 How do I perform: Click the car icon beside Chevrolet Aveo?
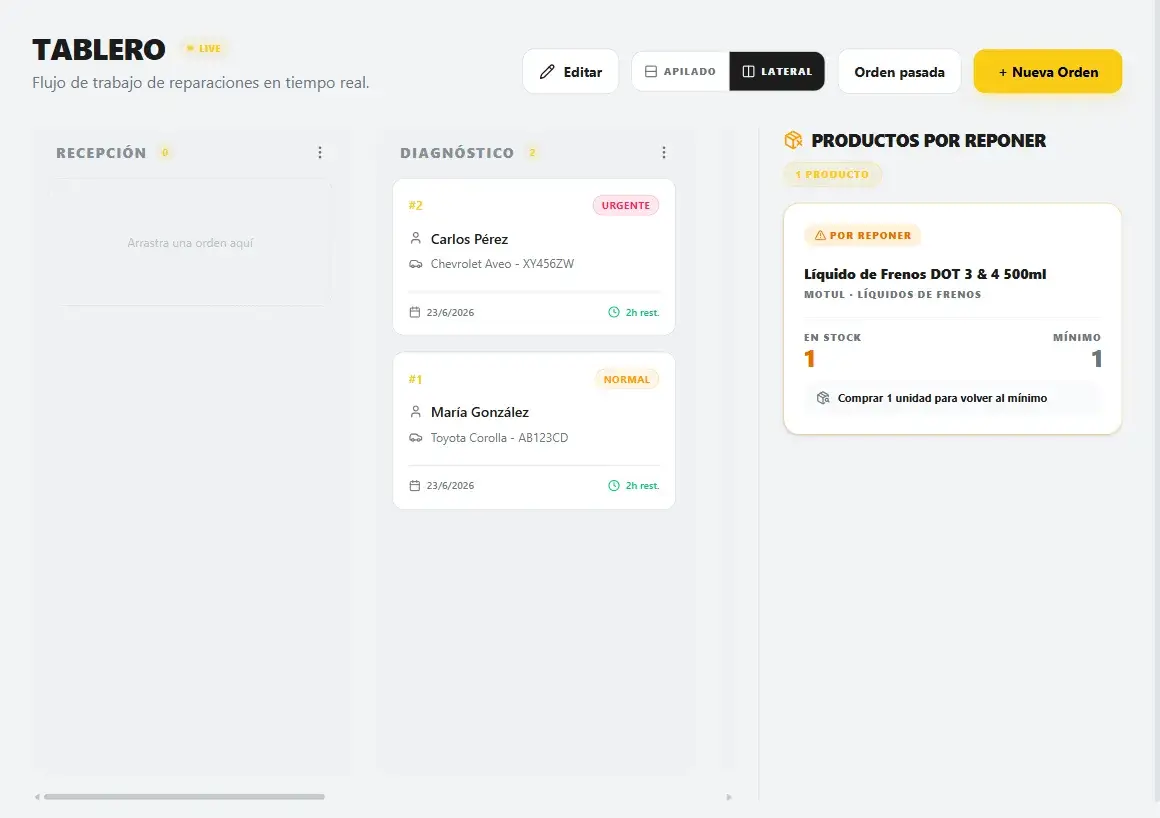416,264
